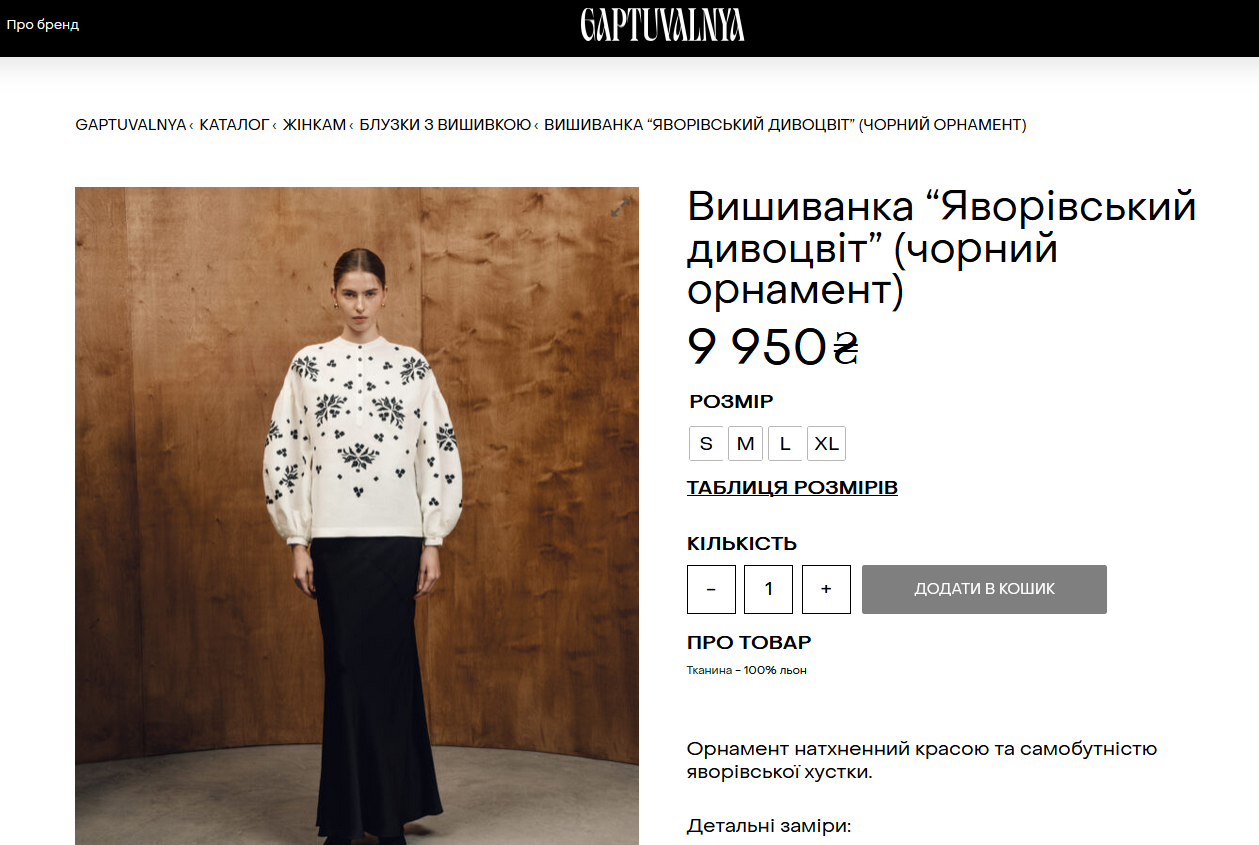Click the main product photo
Image resolution: width=1259 pixels, height=845 pixels.
[357, 516]
